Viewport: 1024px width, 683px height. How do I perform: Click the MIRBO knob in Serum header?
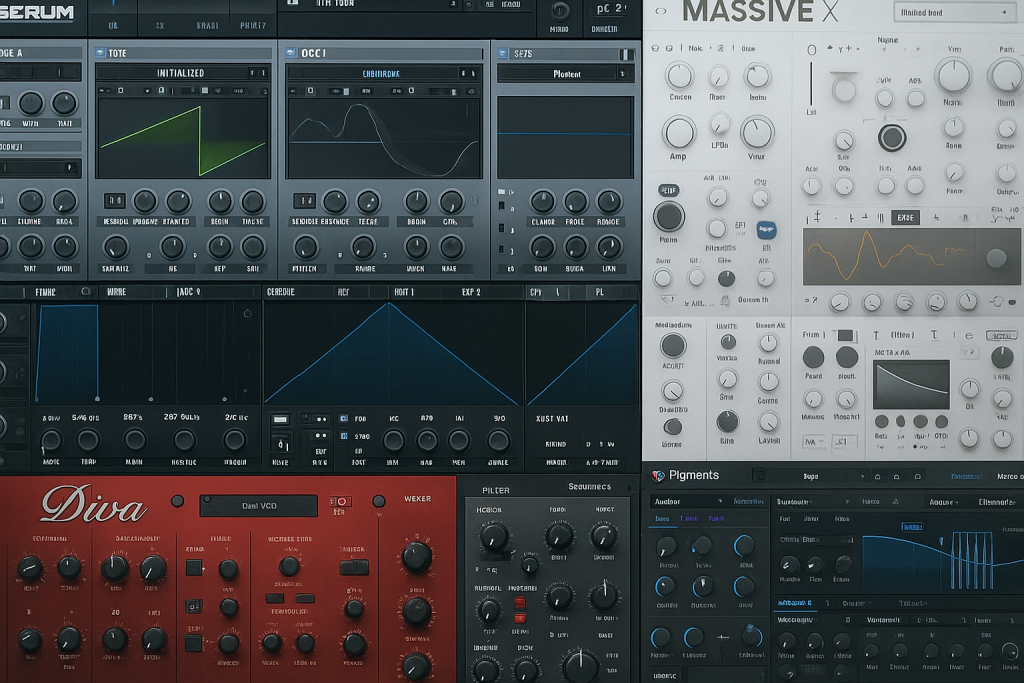[559, 11]
